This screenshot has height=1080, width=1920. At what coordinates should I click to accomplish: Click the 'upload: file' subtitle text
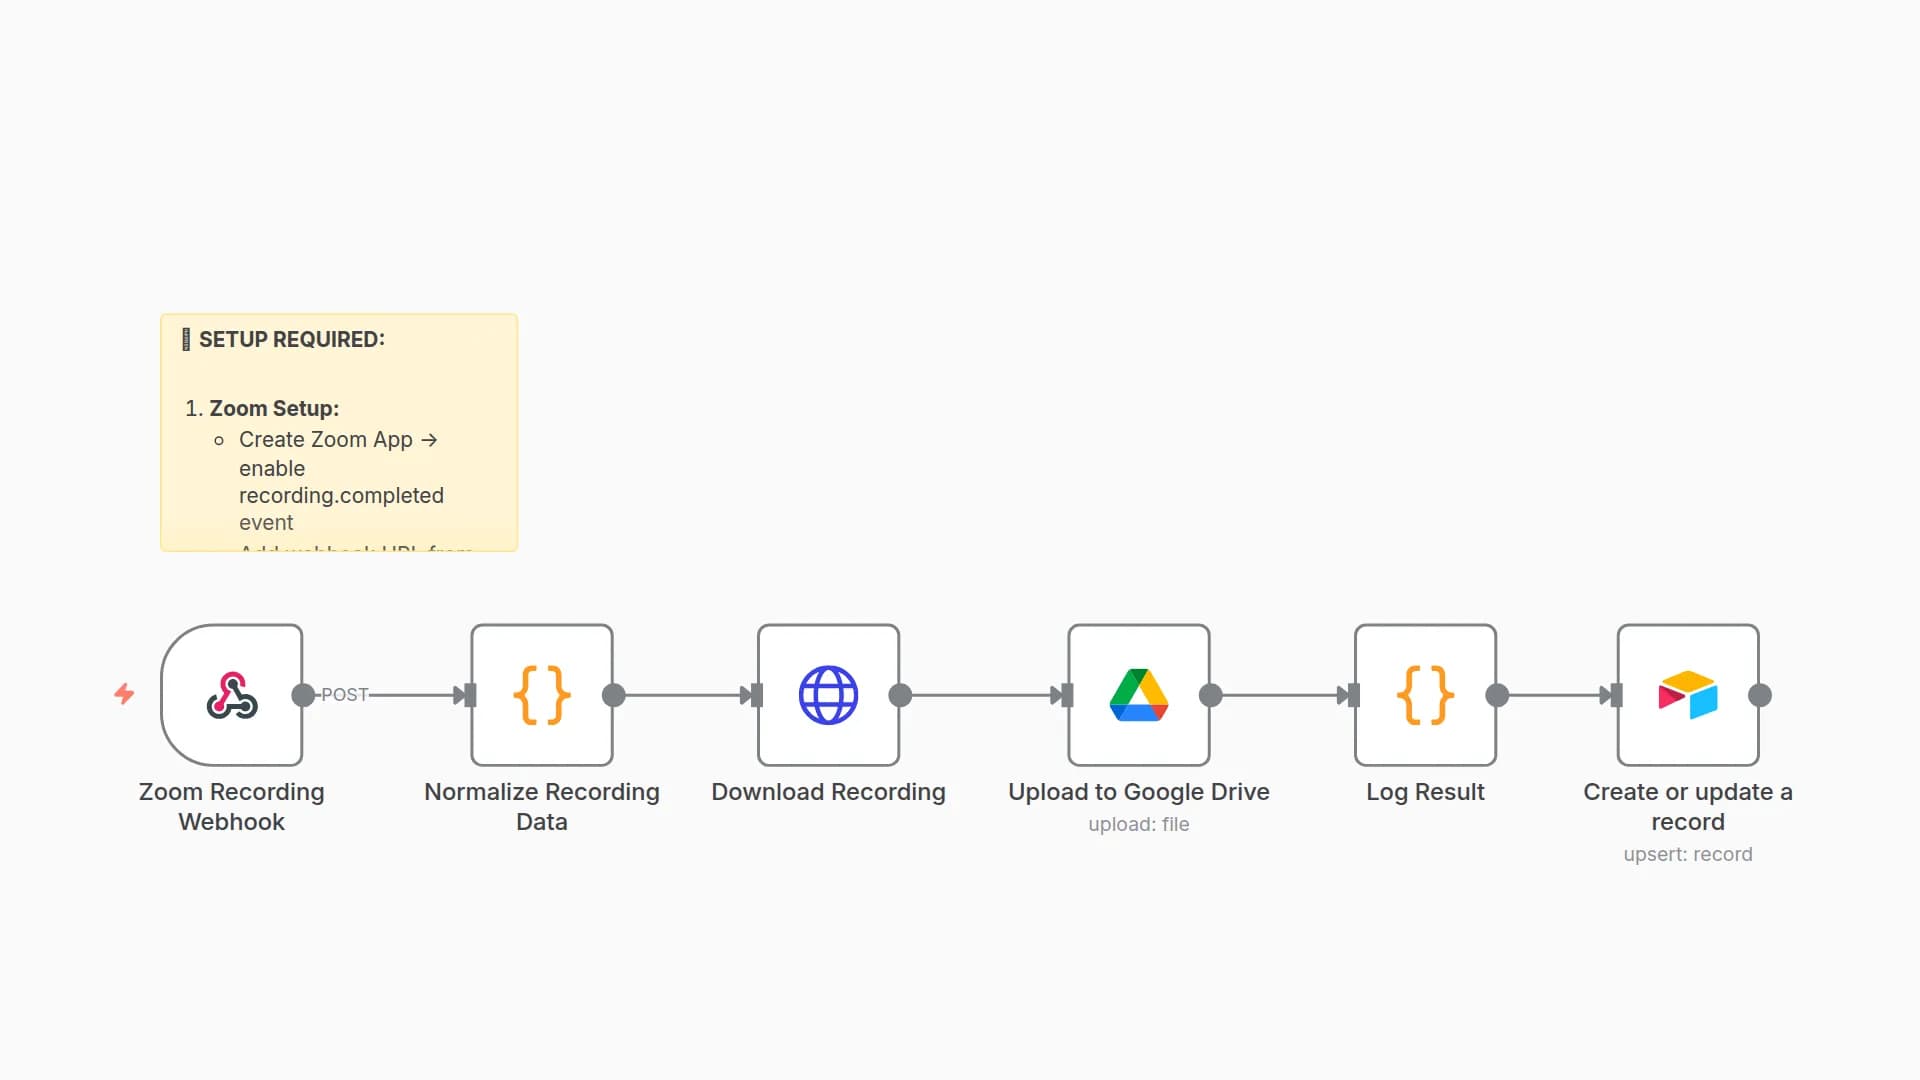1138,824
